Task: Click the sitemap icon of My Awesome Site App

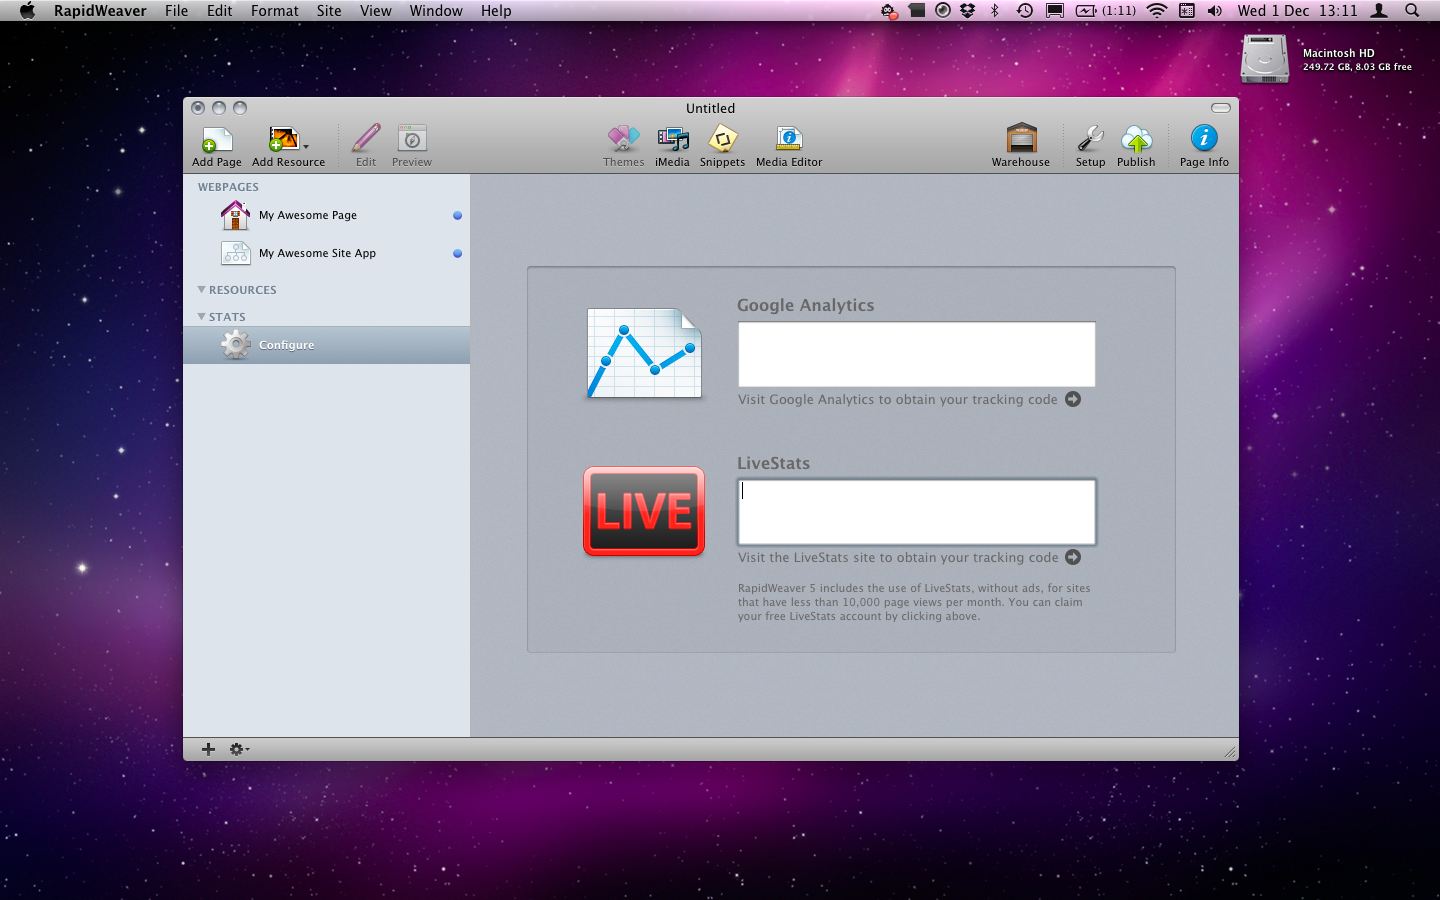Action: pos(236,253)
